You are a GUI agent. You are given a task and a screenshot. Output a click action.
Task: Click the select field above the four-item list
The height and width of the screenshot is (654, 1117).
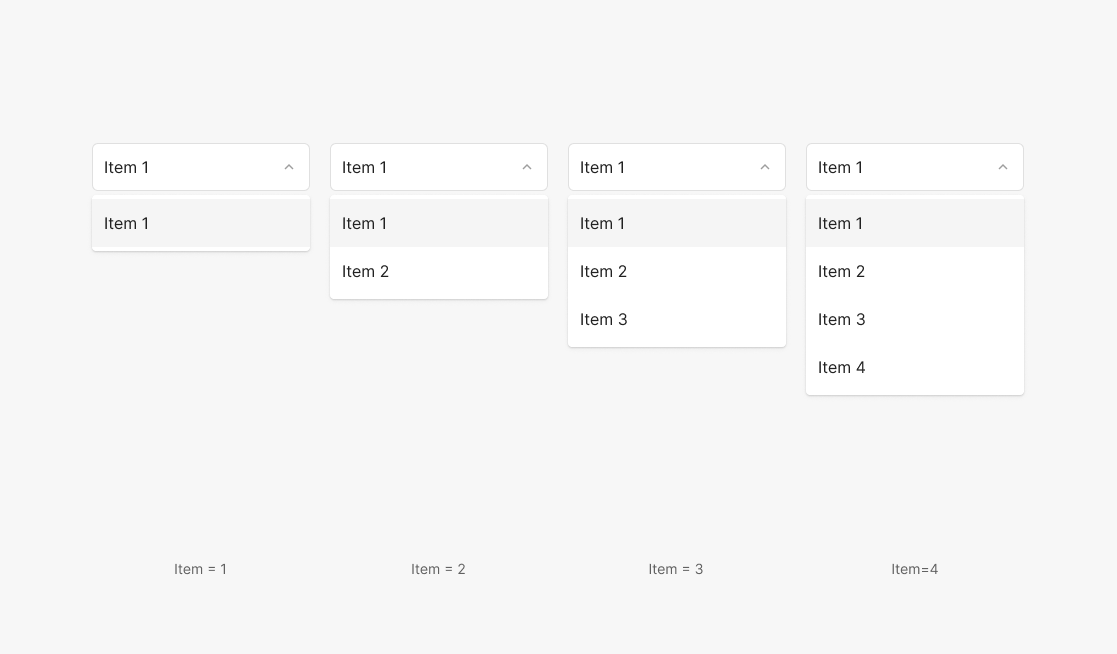[899, 167]
